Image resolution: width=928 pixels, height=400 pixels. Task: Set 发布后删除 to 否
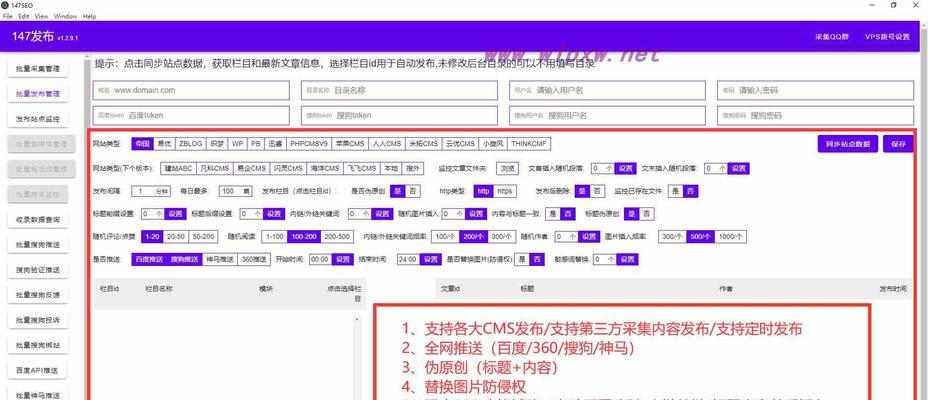pos(598,191)
